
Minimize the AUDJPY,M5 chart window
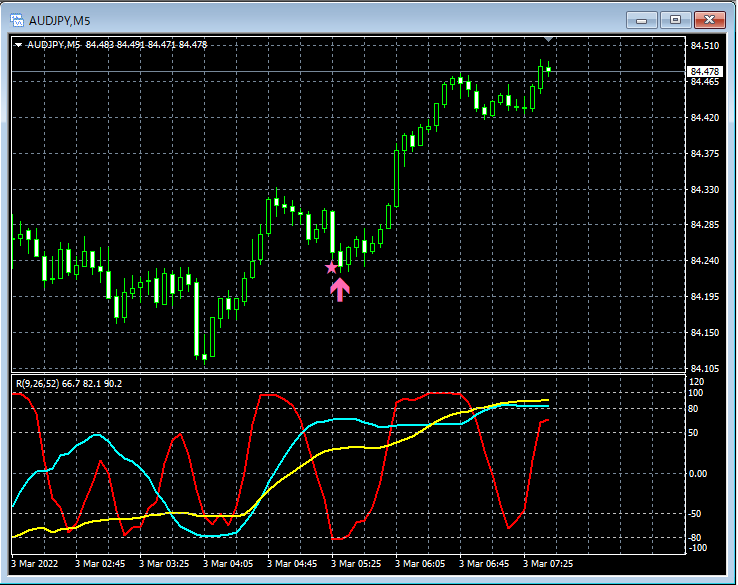pos(642,20)
